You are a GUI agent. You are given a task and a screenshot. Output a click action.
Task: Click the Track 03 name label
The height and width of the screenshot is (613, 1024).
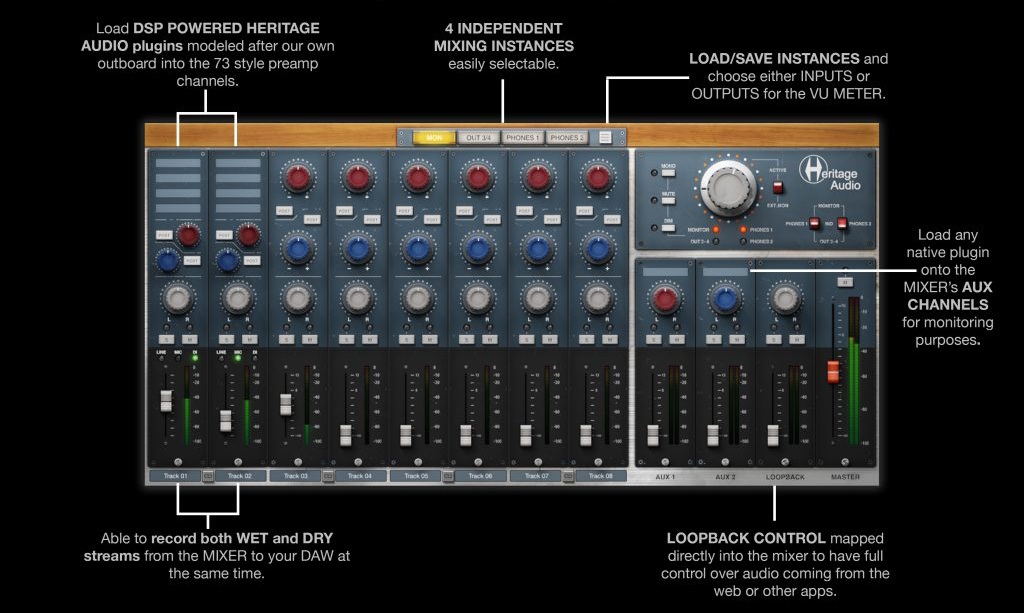click(295, 476)
